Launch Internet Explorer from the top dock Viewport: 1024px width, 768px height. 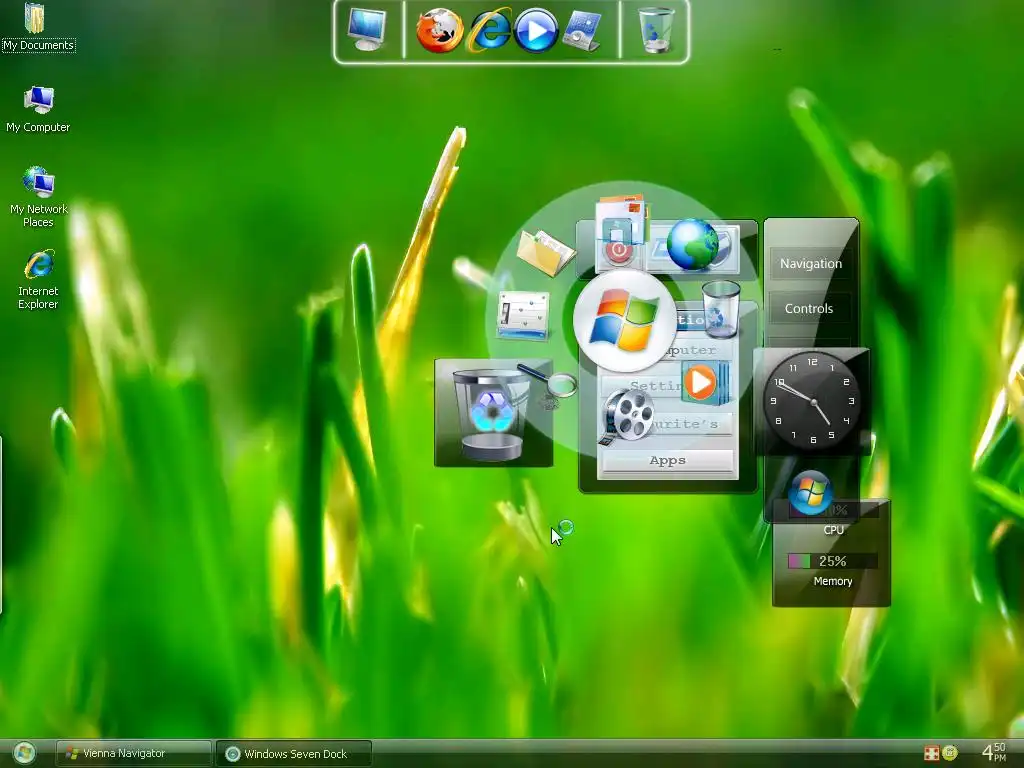488,30
